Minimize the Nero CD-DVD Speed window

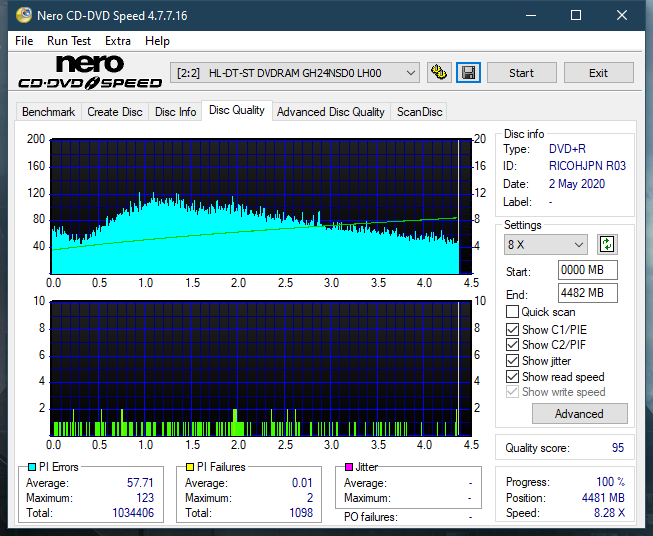(531, 15)
